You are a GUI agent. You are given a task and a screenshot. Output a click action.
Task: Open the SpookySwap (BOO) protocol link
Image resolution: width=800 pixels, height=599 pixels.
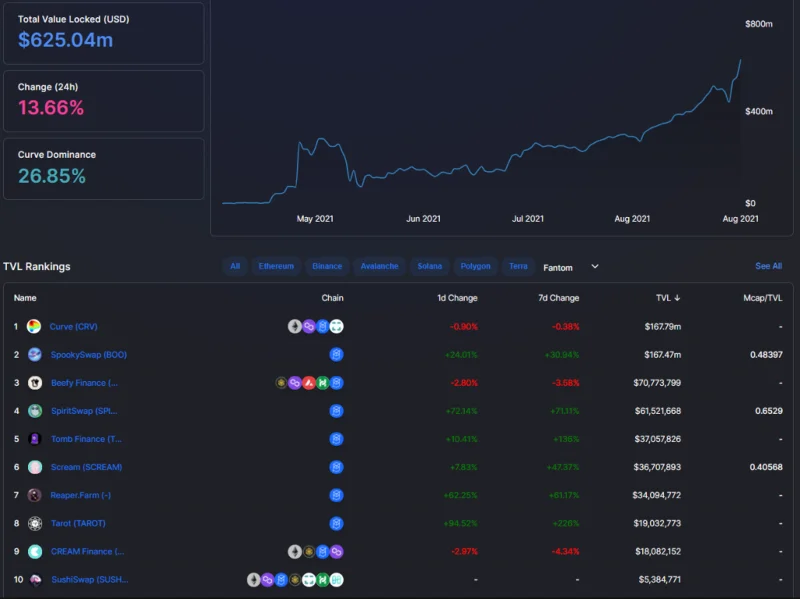89,355
